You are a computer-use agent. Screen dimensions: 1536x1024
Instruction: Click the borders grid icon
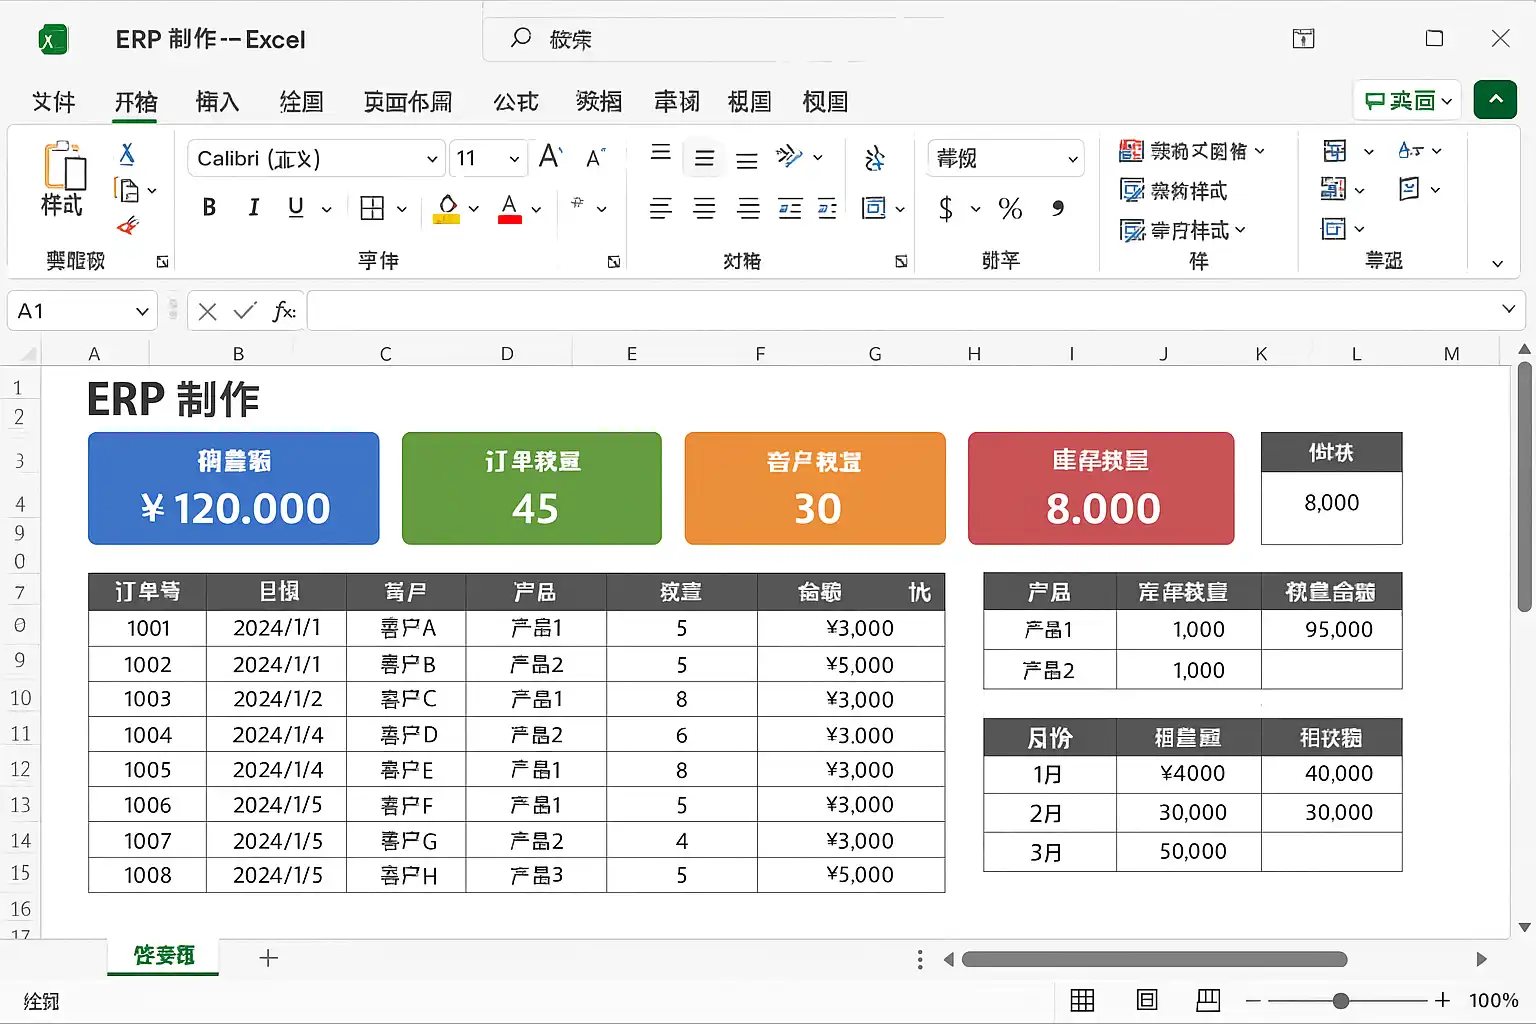372,208
